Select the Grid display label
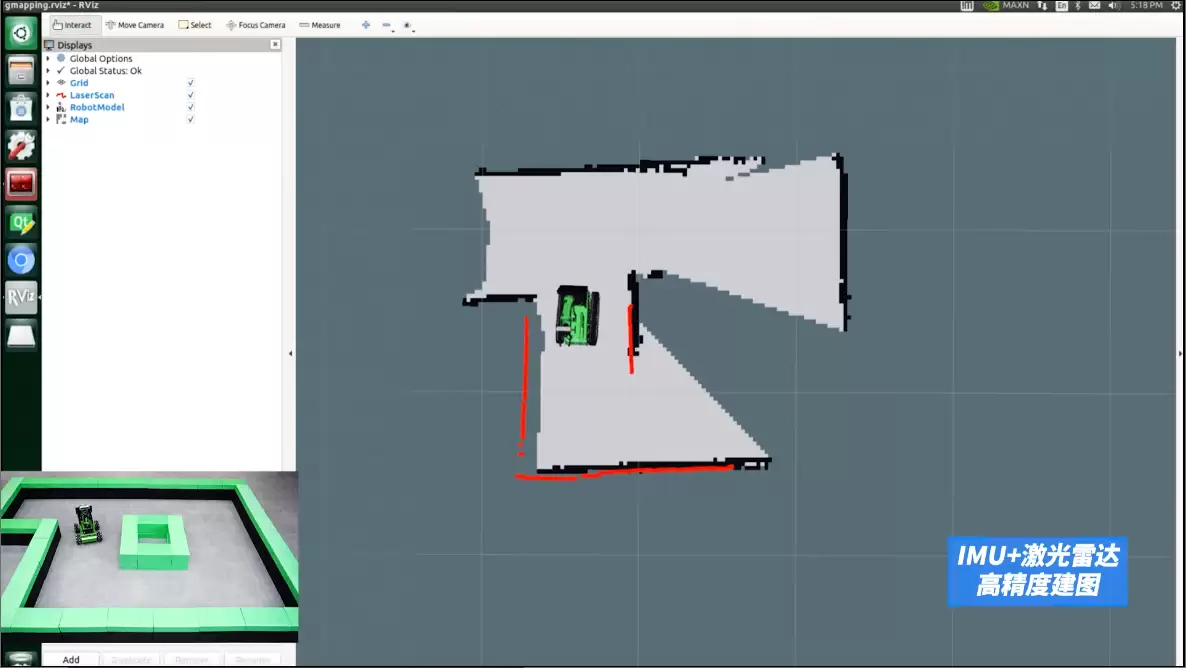This screenshot has height=668, width=1186. point(79,82)
